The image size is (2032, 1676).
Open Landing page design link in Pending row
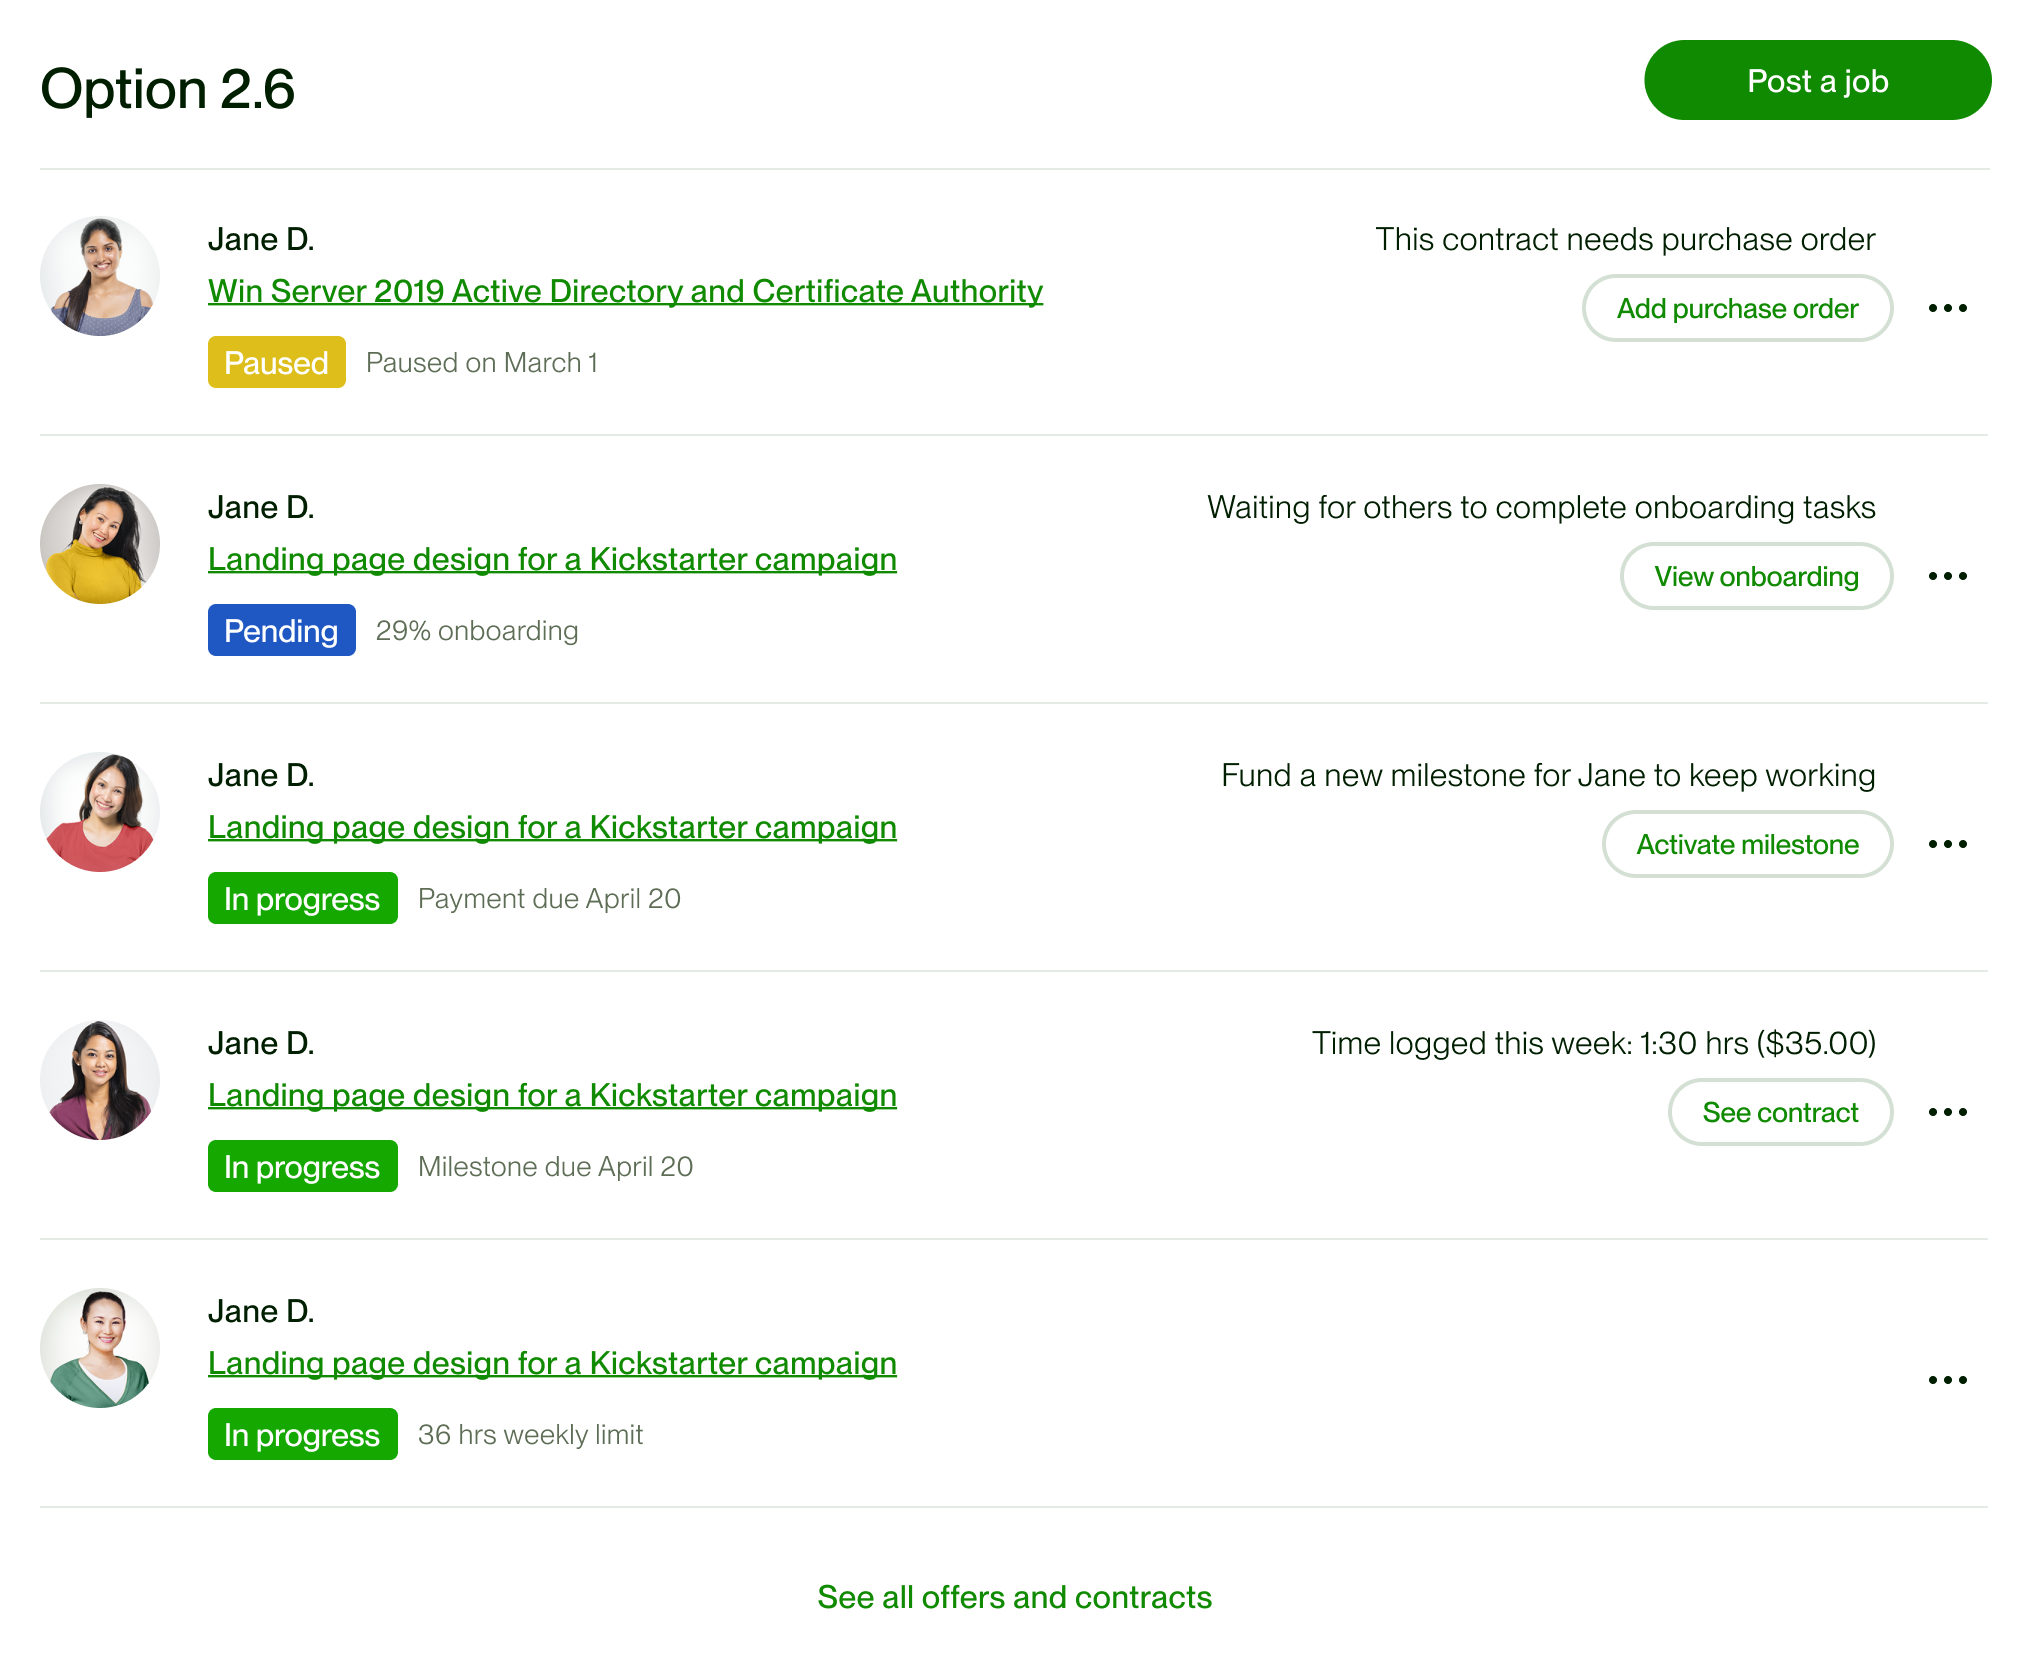point(552,559)
